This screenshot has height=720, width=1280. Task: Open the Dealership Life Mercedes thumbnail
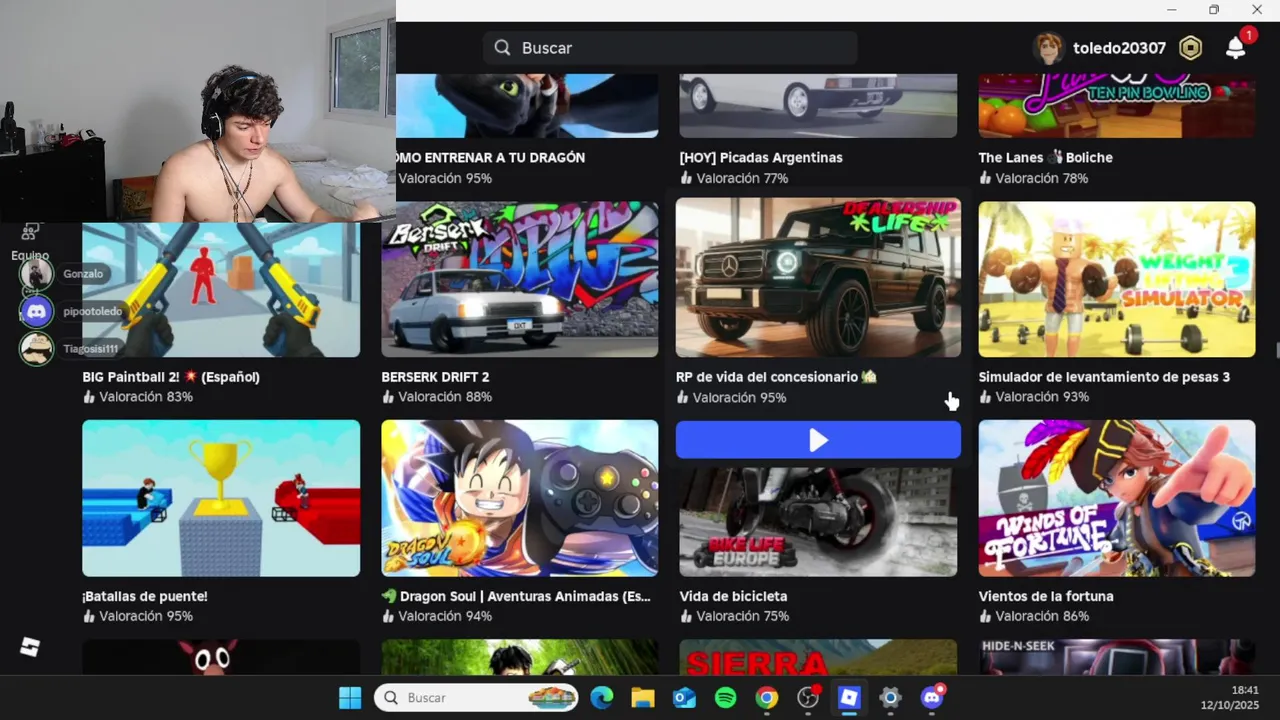pos(818,278)
